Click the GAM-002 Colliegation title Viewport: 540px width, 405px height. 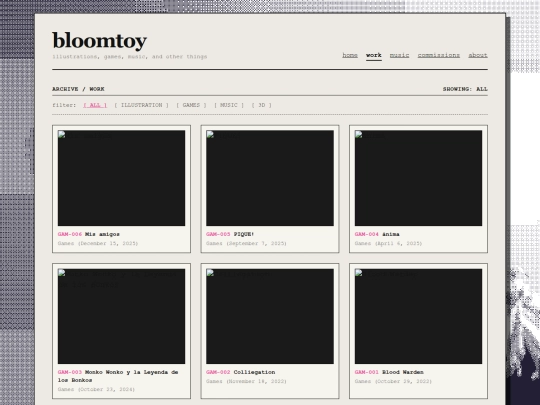point(241,372)
